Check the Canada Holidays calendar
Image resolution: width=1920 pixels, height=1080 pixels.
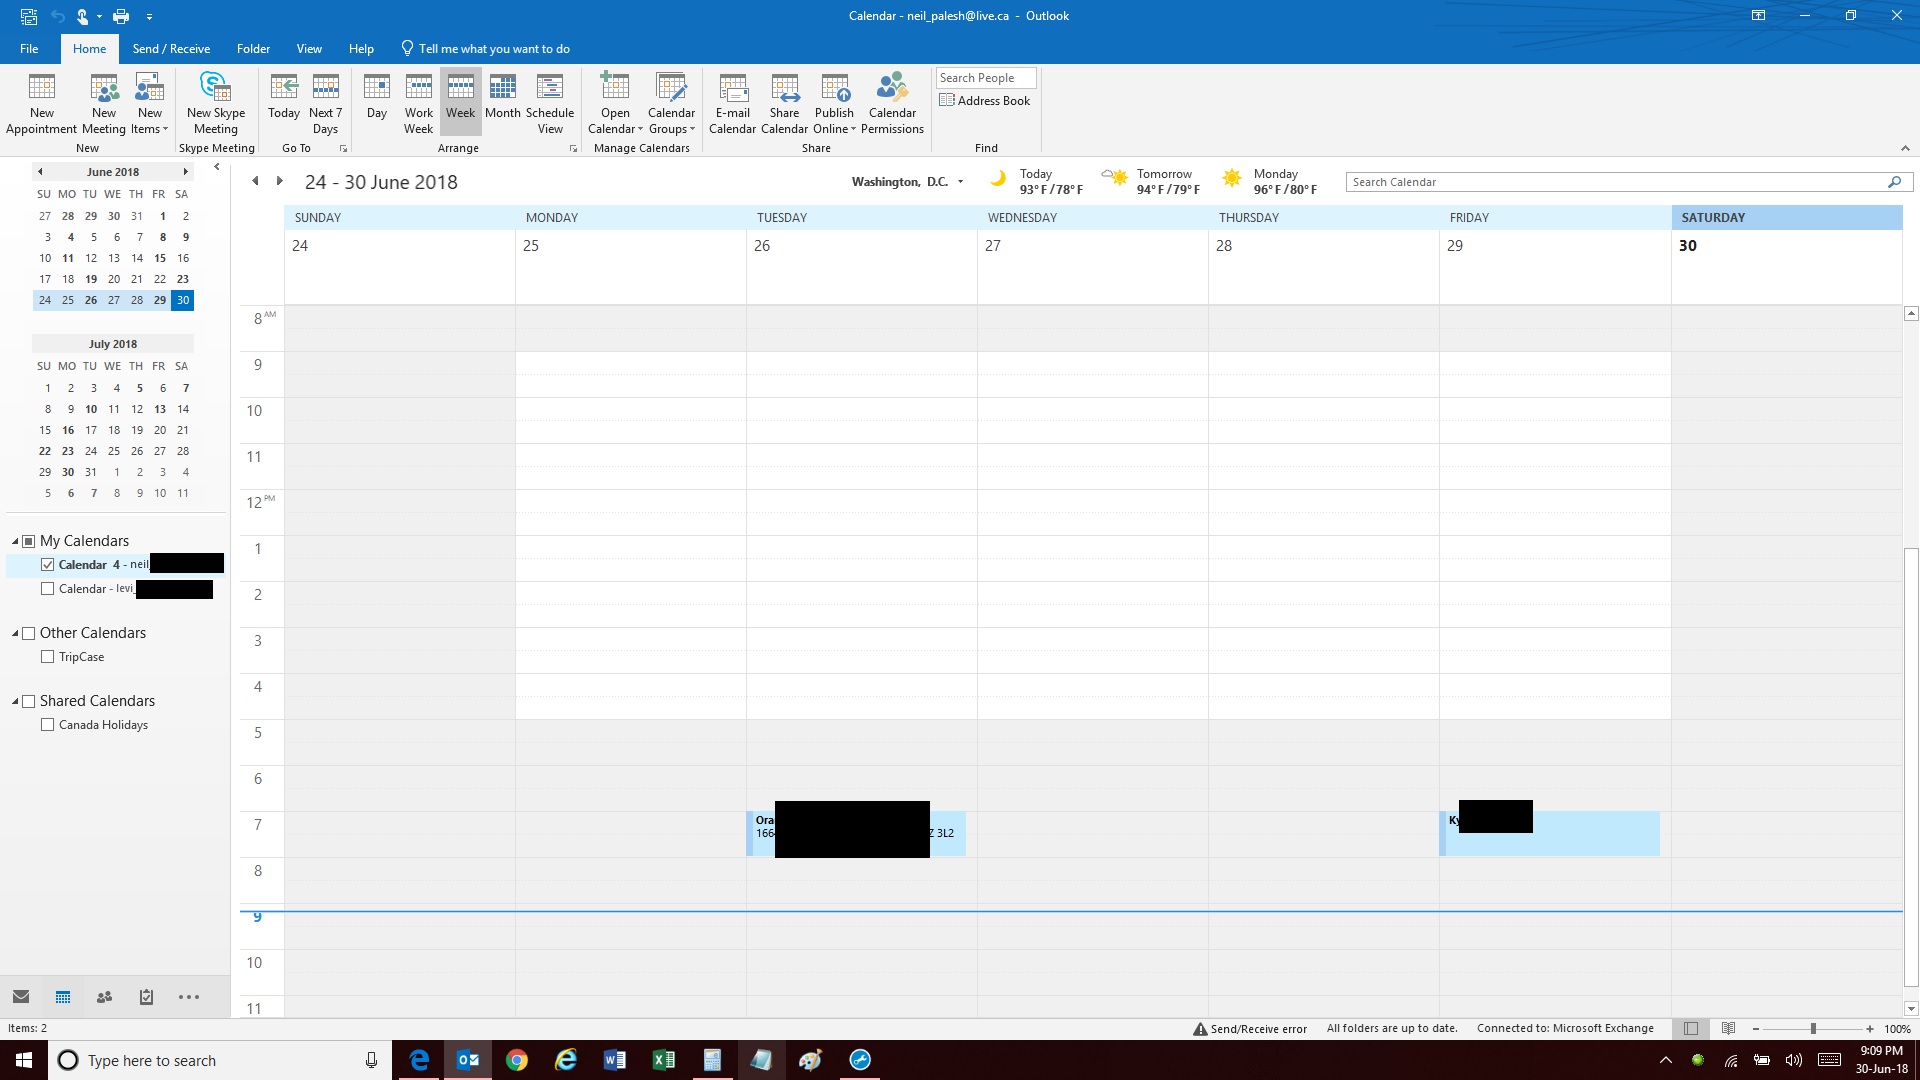pyautogui.click(x=47, y=725)
